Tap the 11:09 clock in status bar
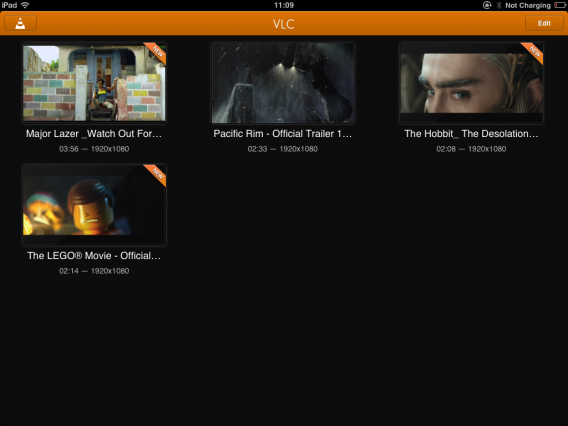 coord(284,5)
